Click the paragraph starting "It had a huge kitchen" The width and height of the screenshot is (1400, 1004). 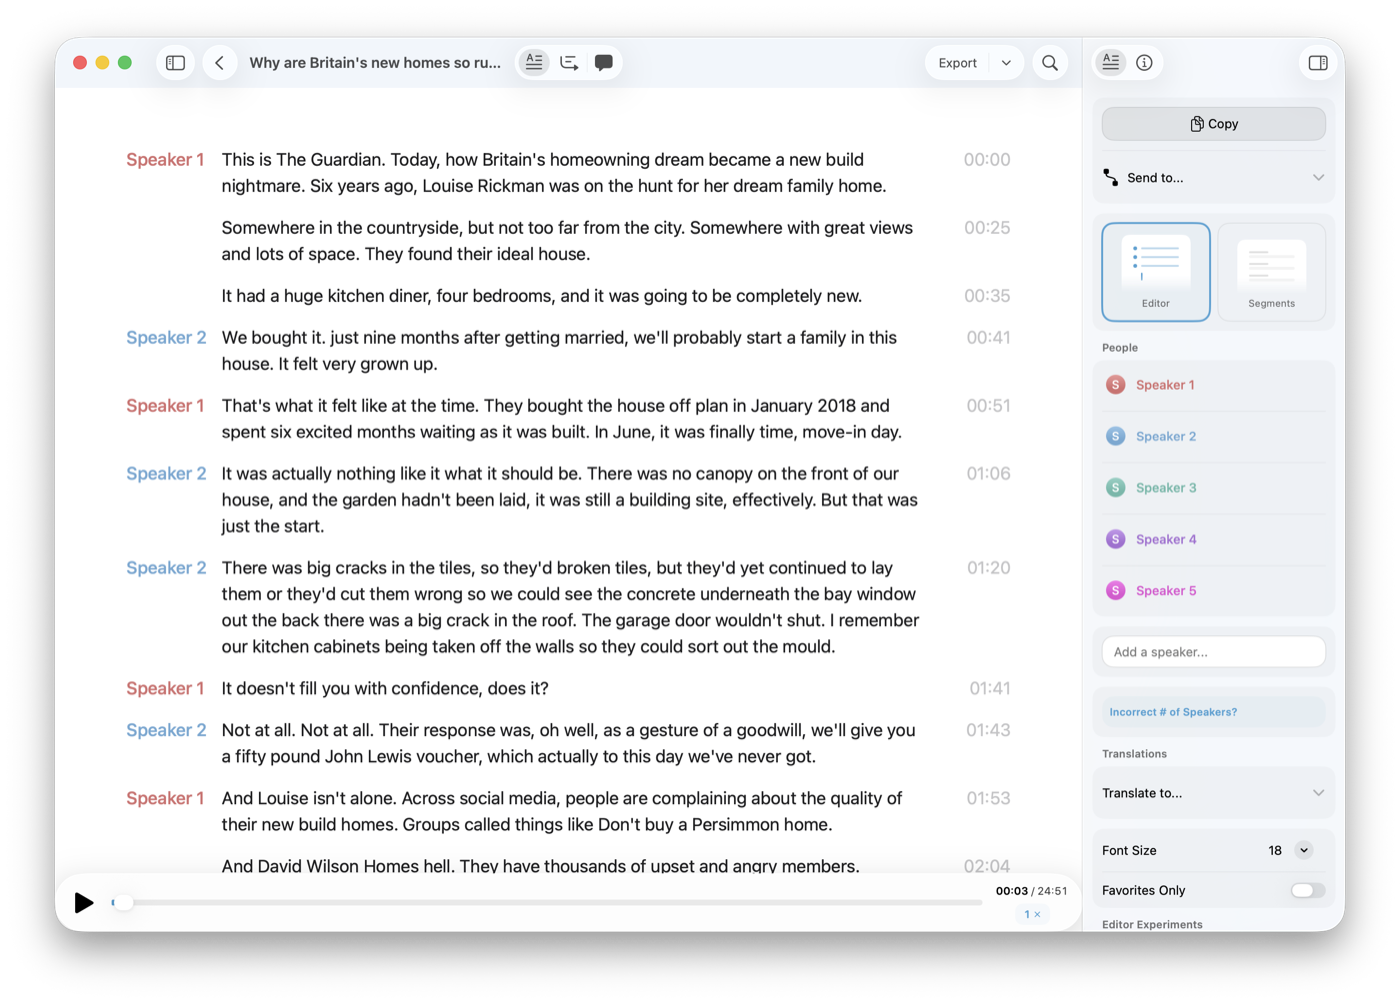[x=542, y=296]
